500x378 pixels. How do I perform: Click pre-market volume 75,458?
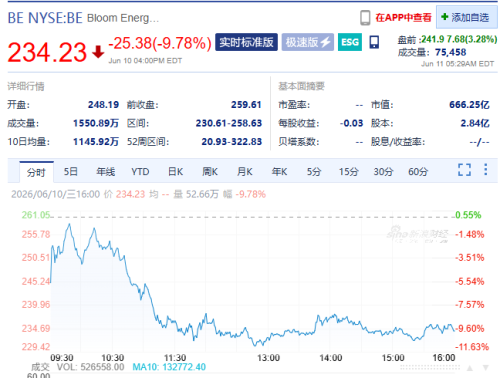click(451, 52)
